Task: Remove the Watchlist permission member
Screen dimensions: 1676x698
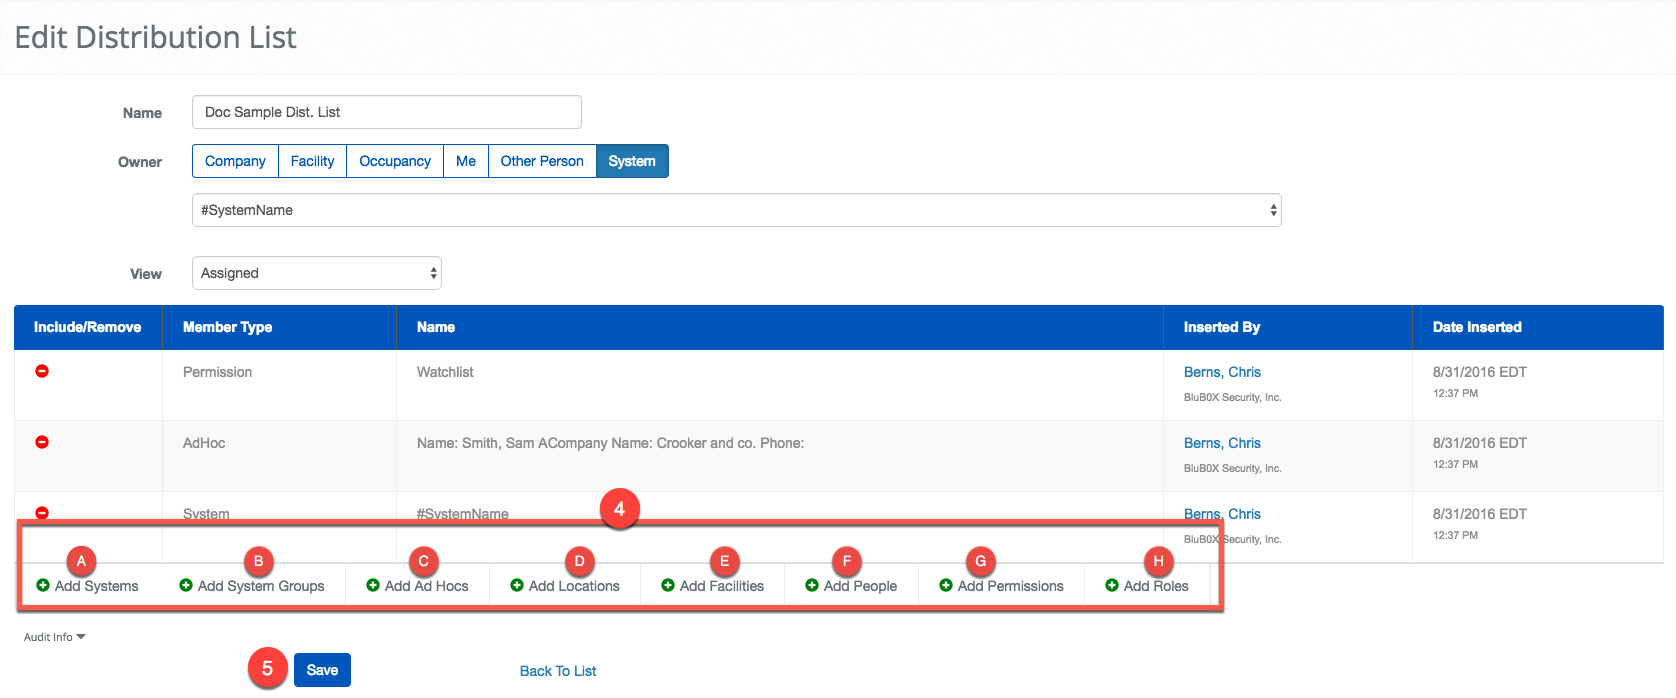Action: (x=42, y=371)
